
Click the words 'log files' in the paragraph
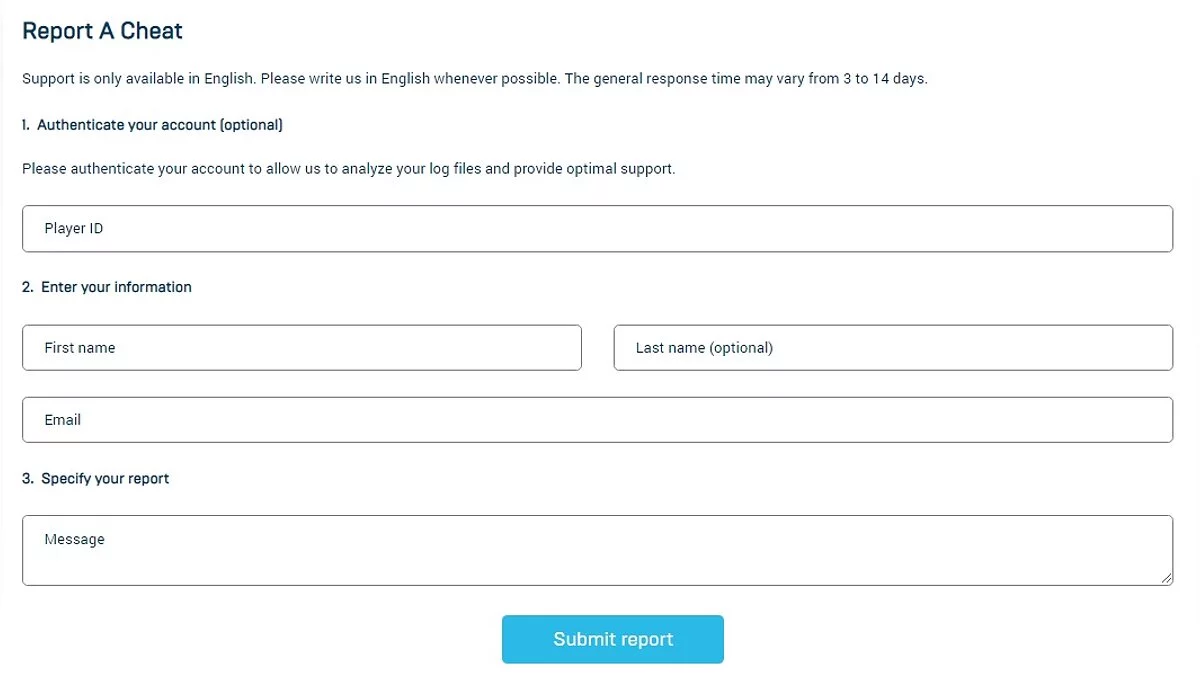pyautogui.click(x=478, y=169)
